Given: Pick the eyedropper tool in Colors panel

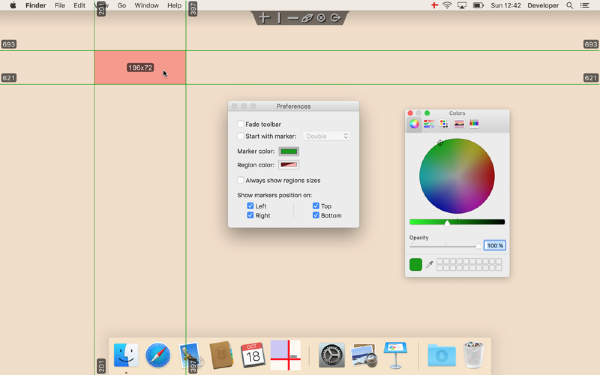Looking at the screenshot, I should 429,264.
